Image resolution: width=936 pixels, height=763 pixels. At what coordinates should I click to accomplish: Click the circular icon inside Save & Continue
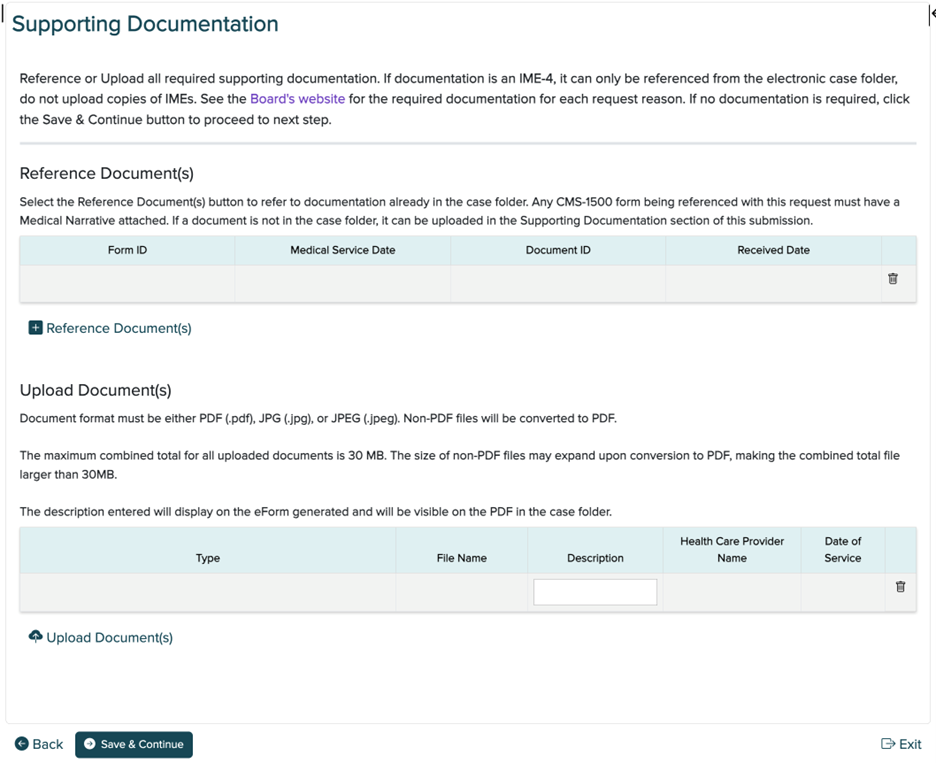tap(91, 744)
